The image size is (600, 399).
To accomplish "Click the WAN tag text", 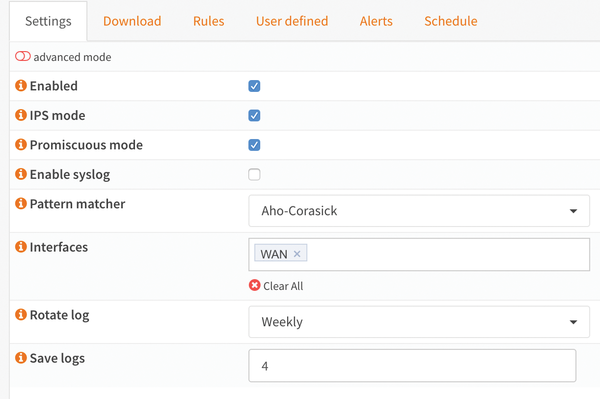I will [x=274, y=254].
